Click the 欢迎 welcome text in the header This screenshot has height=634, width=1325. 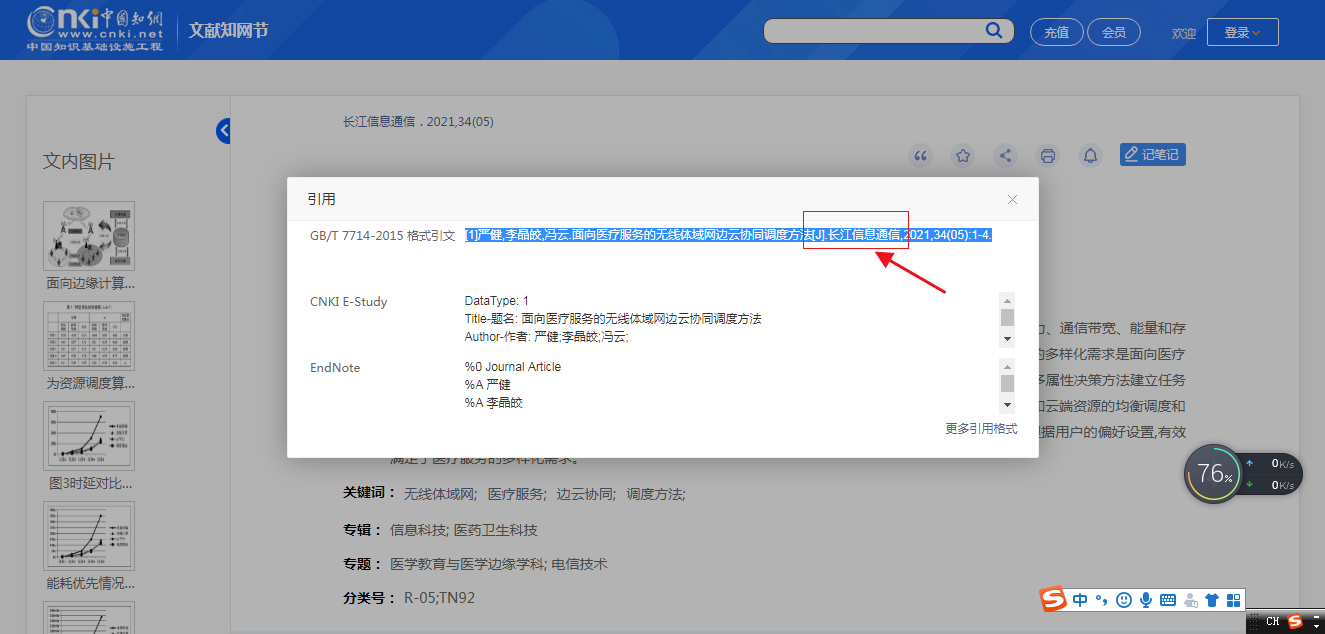point(1184,33)
